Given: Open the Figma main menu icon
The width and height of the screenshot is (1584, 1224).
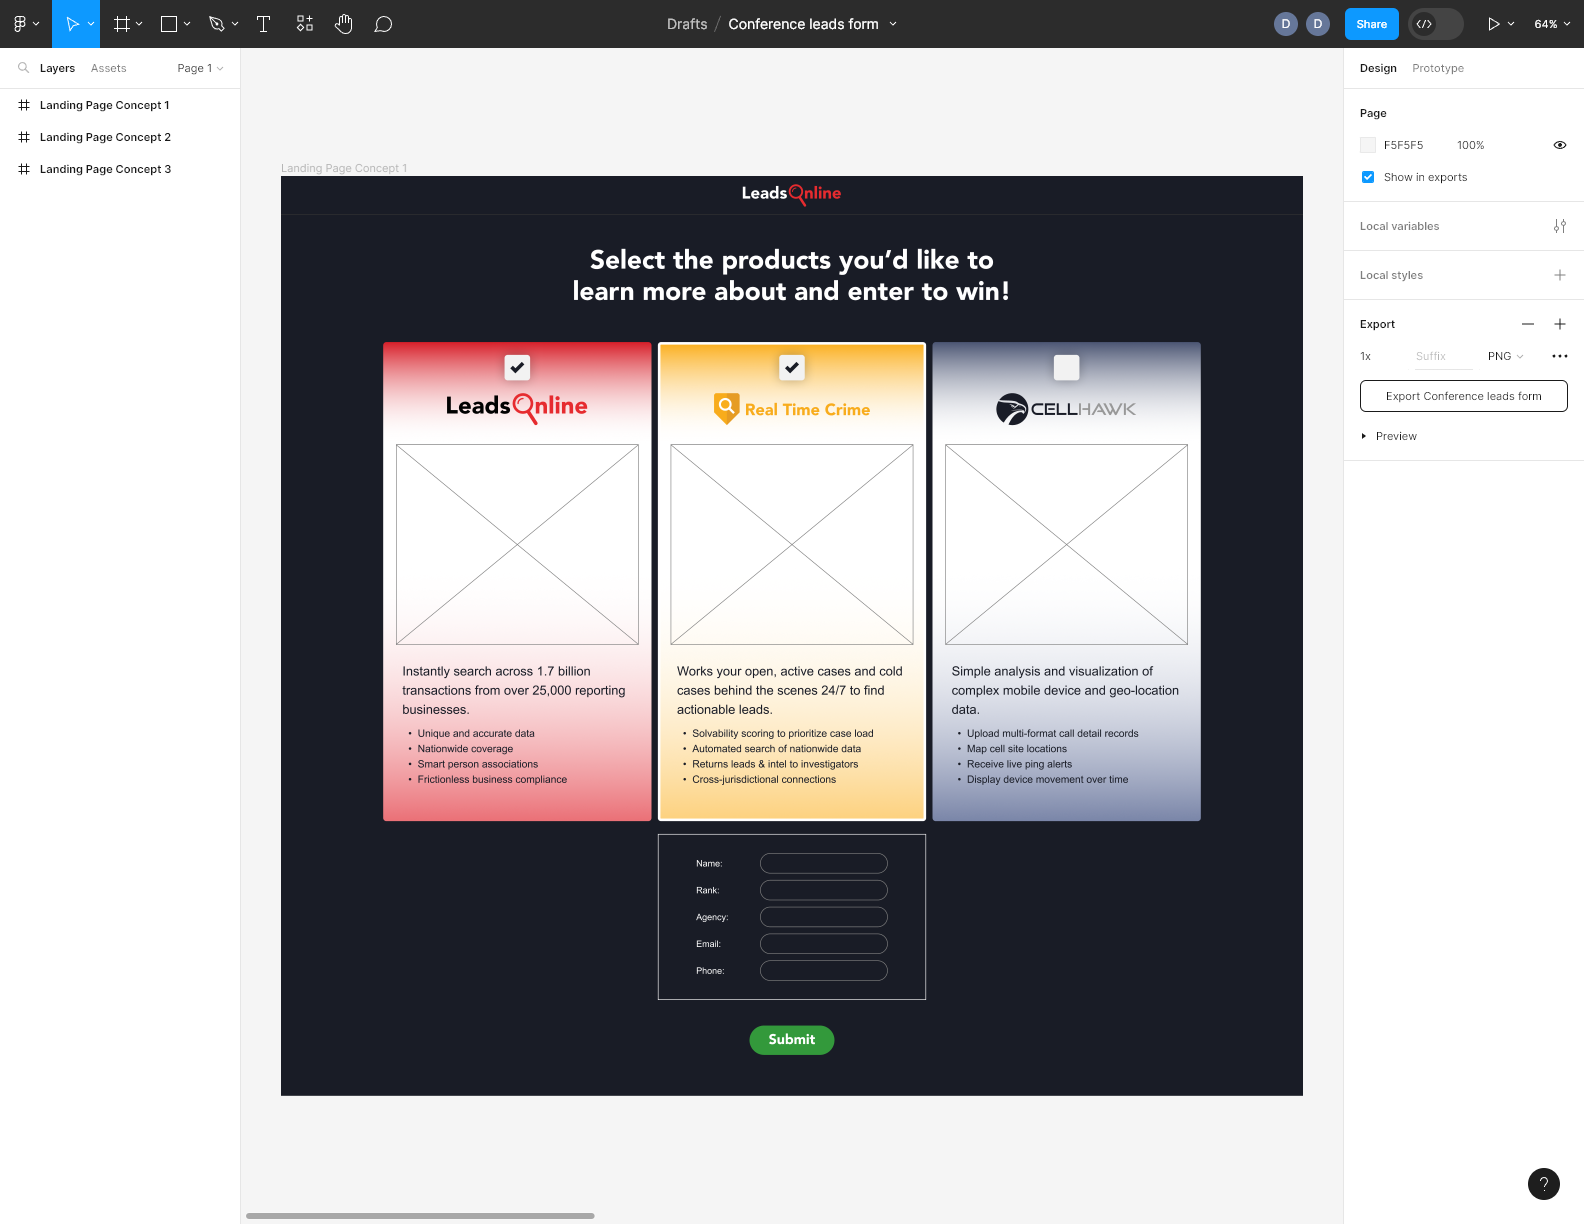Looking at the screenshot, I should [x=19, y=24].
